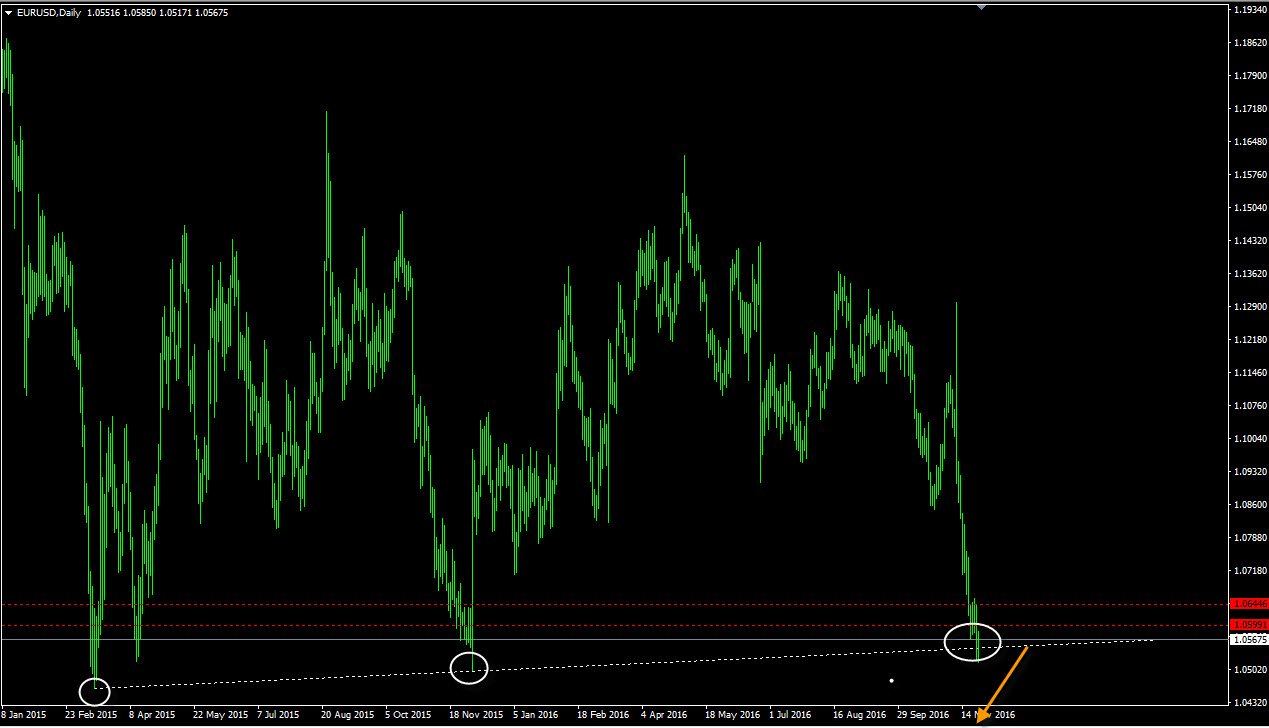Click the small white dot below the trendline
Image resolution: width=1269 pixels, height=728 pixels.
(891, 681)
